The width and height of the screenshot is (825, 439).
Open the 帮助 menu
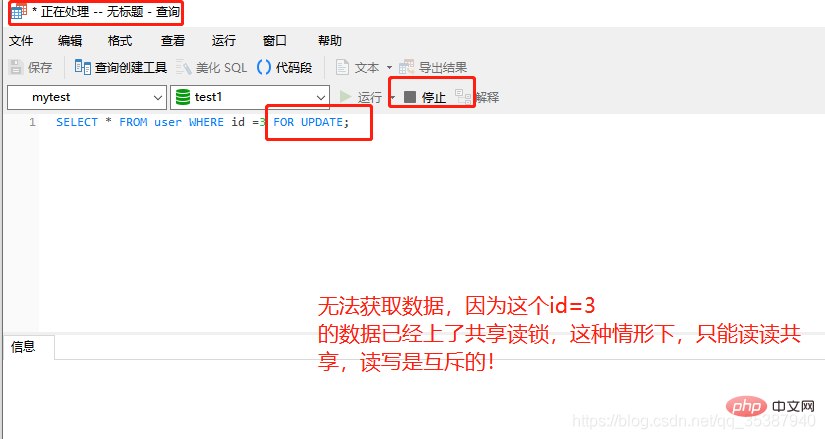[330, 41]
